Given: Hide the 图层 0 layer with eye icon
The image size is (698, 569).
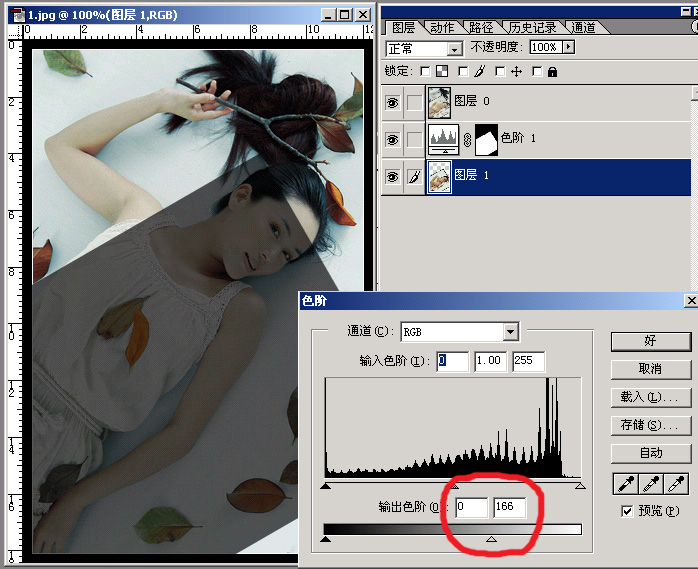Looking at the screenshot, I should coord(392,101).
